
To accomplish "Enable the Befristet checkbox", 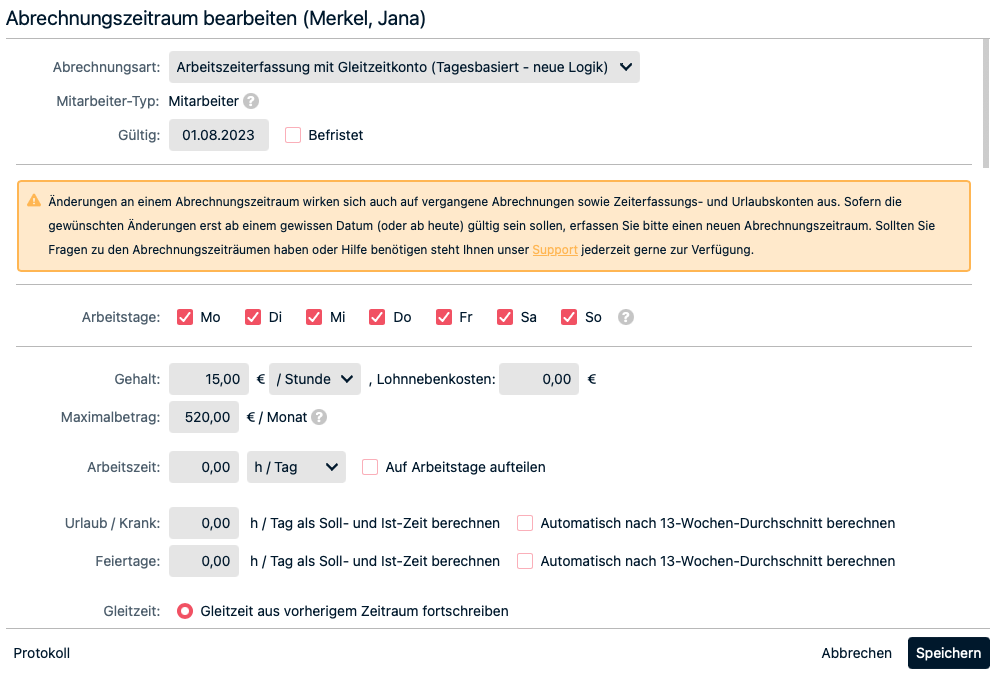I will pyautogui.click(x=293, y=135).
